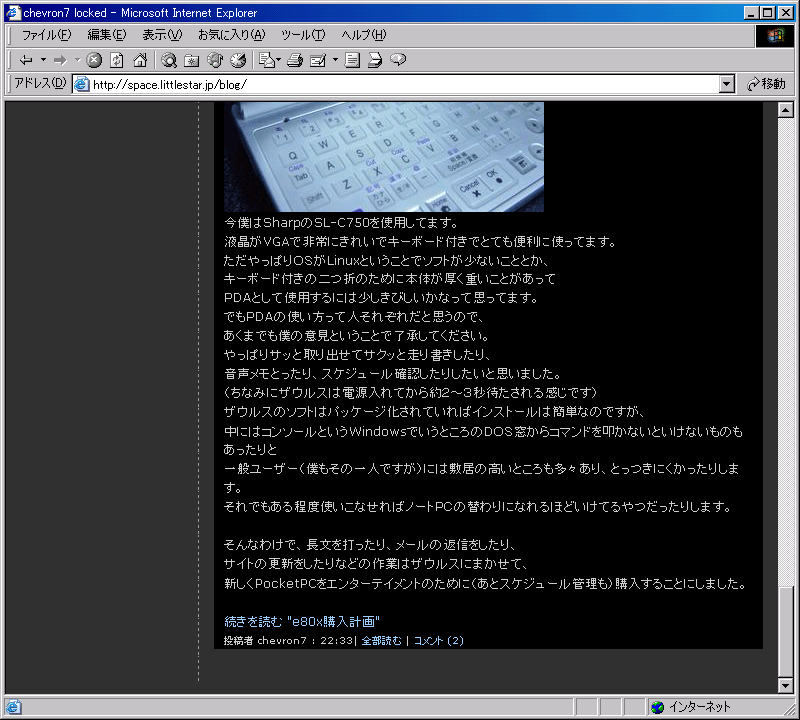
Task: Click the インターネット zone globe icon
Action: (x=658, y=707)
